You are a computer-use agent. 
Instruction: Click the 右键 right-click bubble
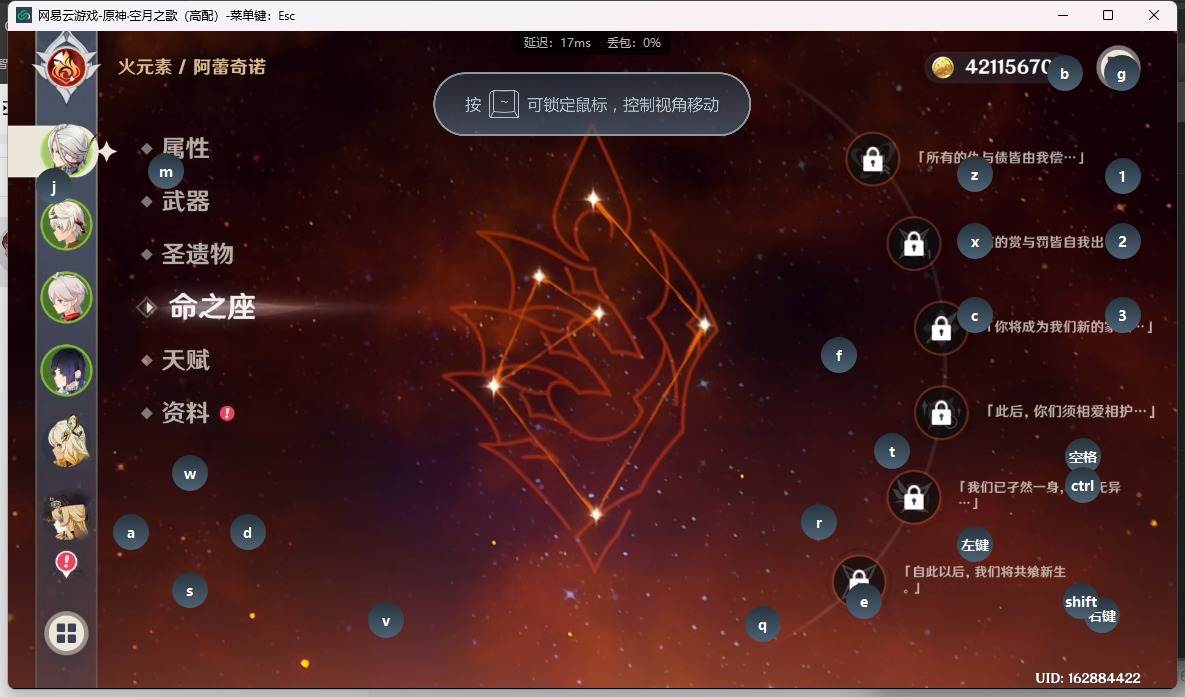tap(1102, 616)
